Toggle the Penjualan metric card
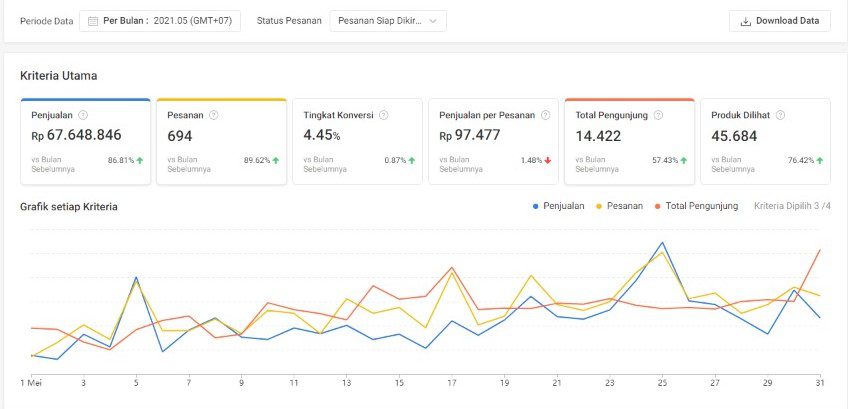Viewport: 848px width, 409px height. coord(85,142)
